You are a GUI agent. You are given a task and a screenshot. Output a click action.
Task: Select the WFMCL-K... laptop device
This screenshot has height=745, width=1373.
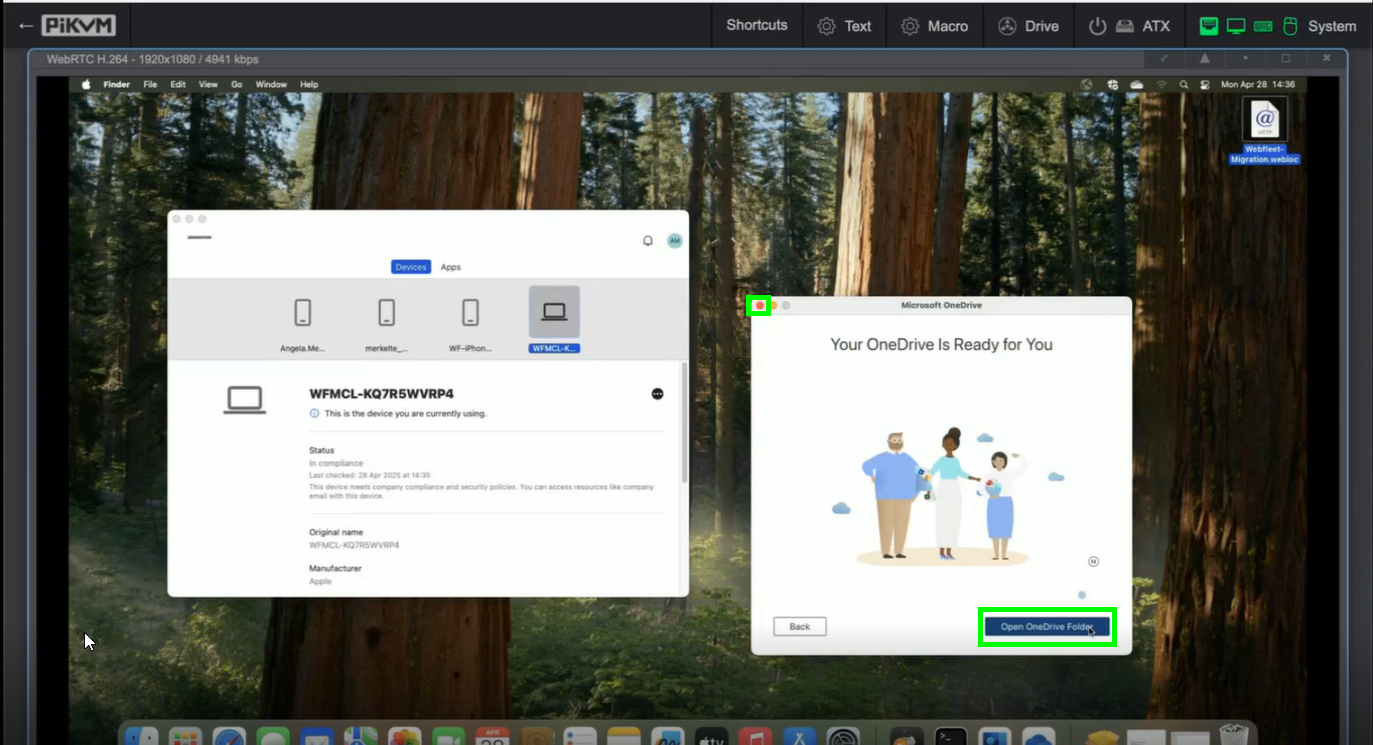click(x=554, y=321)
